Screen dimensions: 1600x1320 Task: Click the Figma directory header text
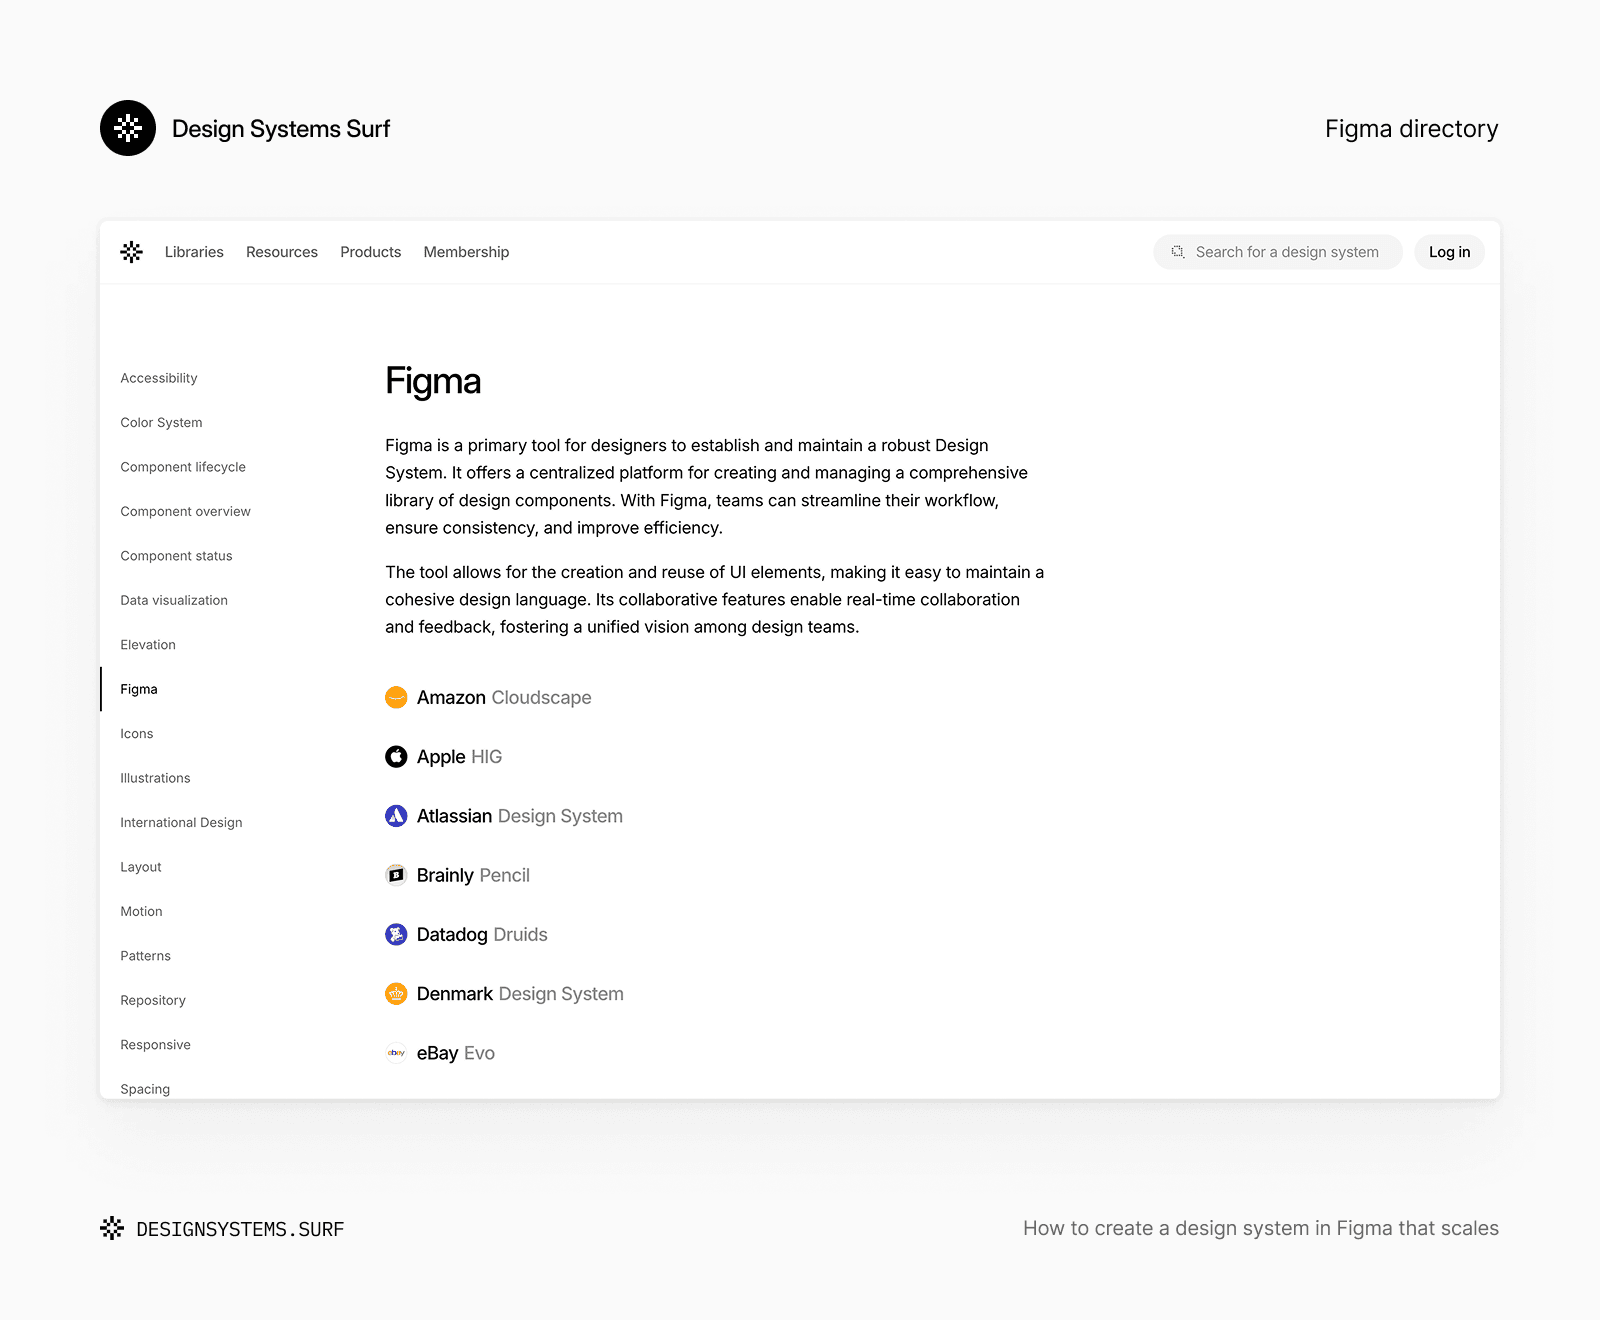pos(1411,129)
